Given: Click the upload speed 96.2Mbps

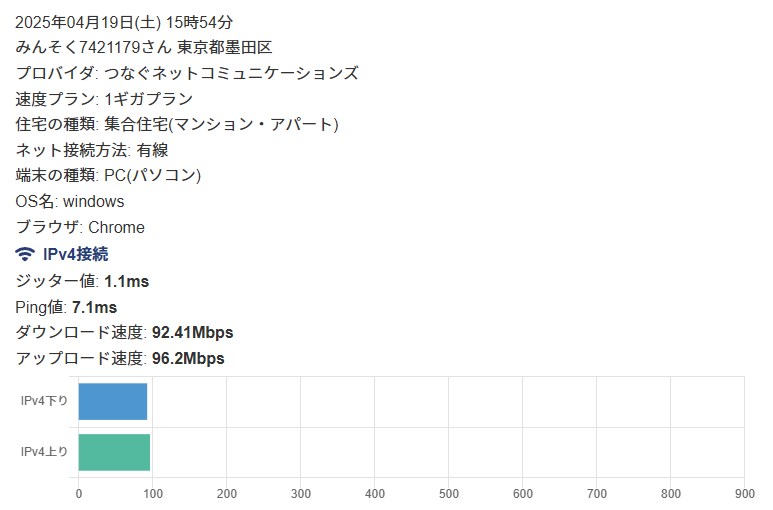Looking at the screenshot, I should [187, 358].
